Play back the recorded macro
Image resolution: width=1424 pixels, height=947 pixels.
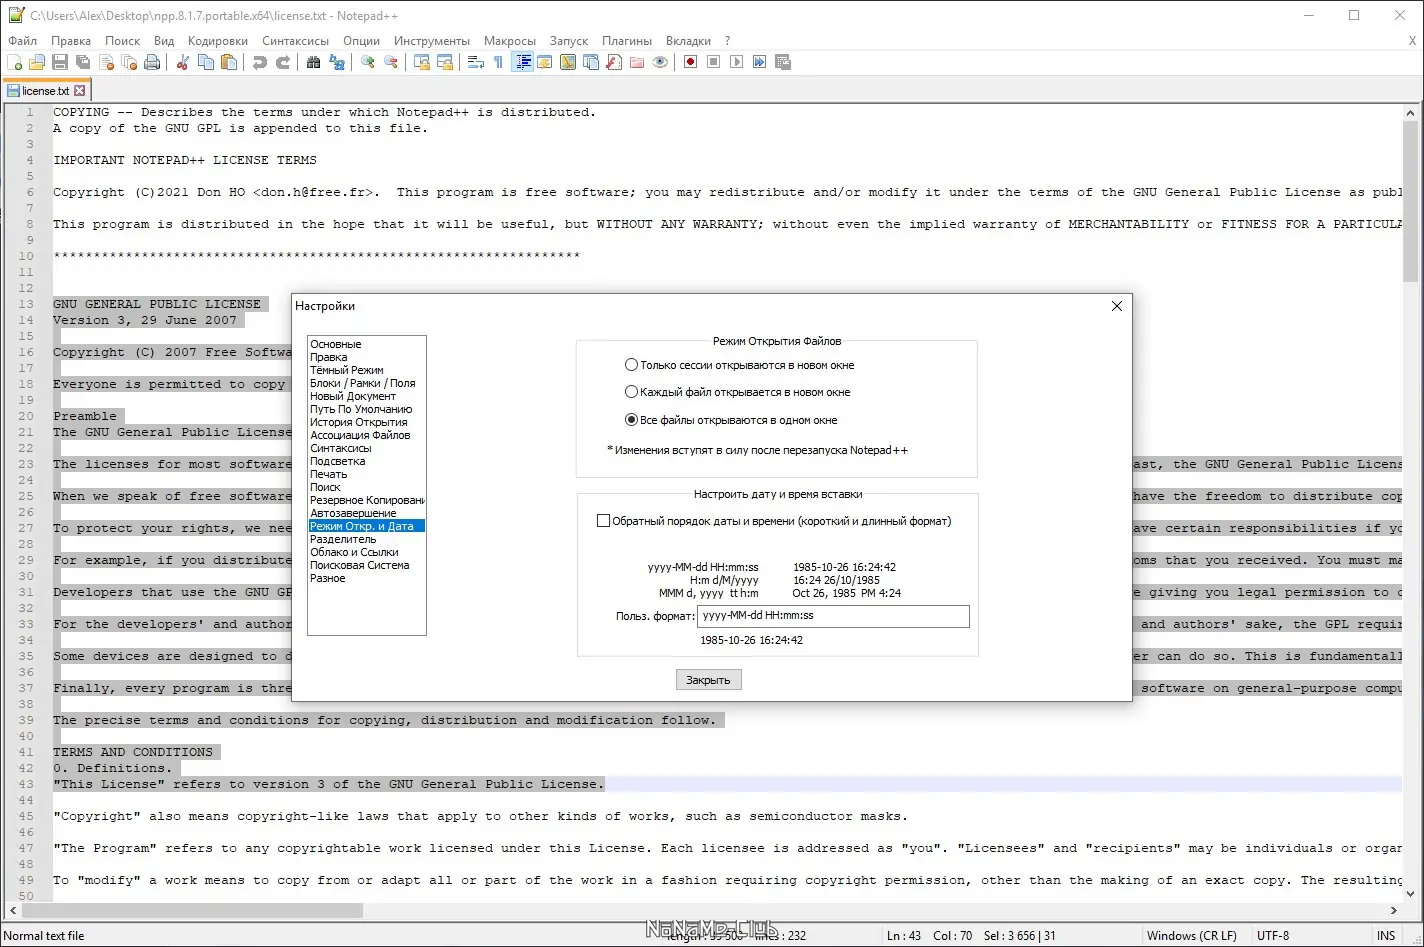737,62
